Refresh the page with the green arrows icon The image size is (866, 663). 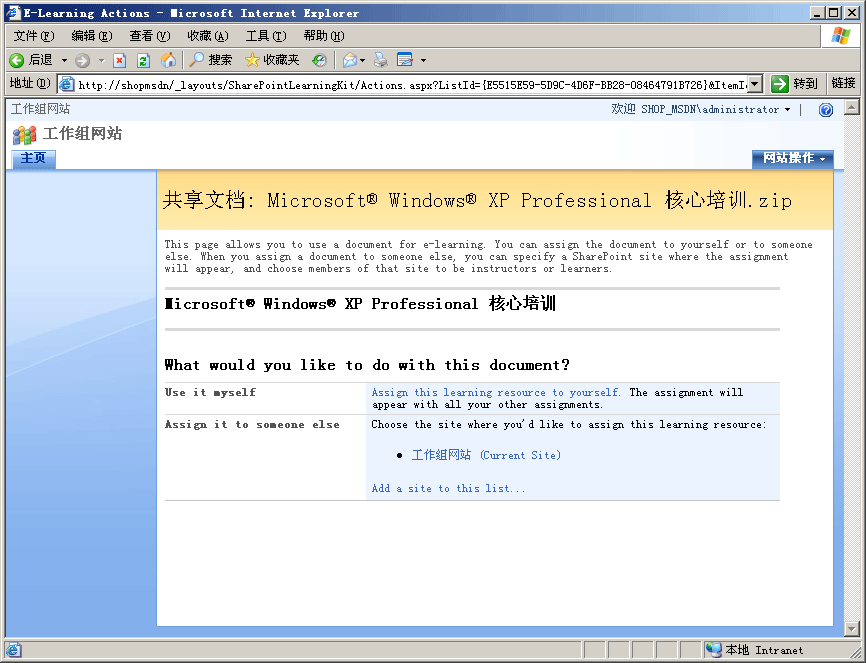coord(144,60)
